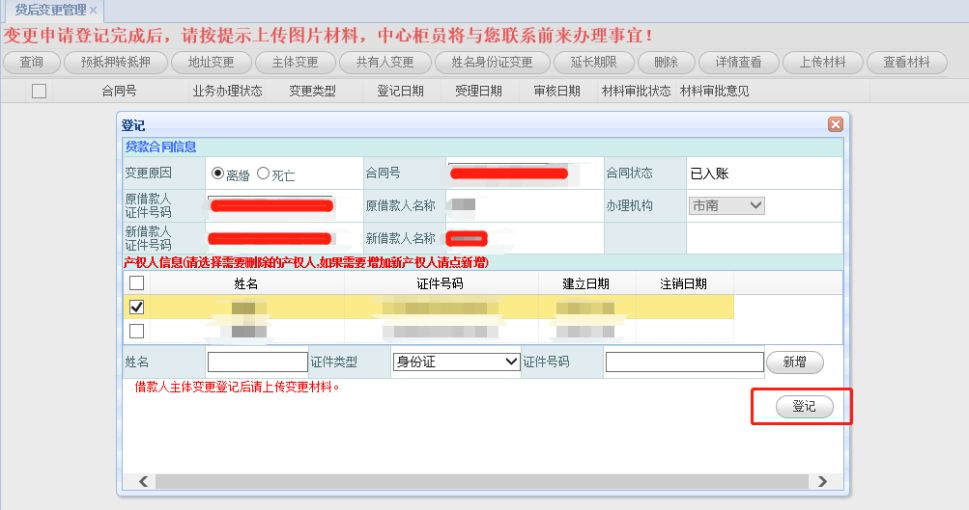Open the 证件类型 dropdown showing 身份证
The height and width of the screenshot is (510, 969).
pos(456,362)
